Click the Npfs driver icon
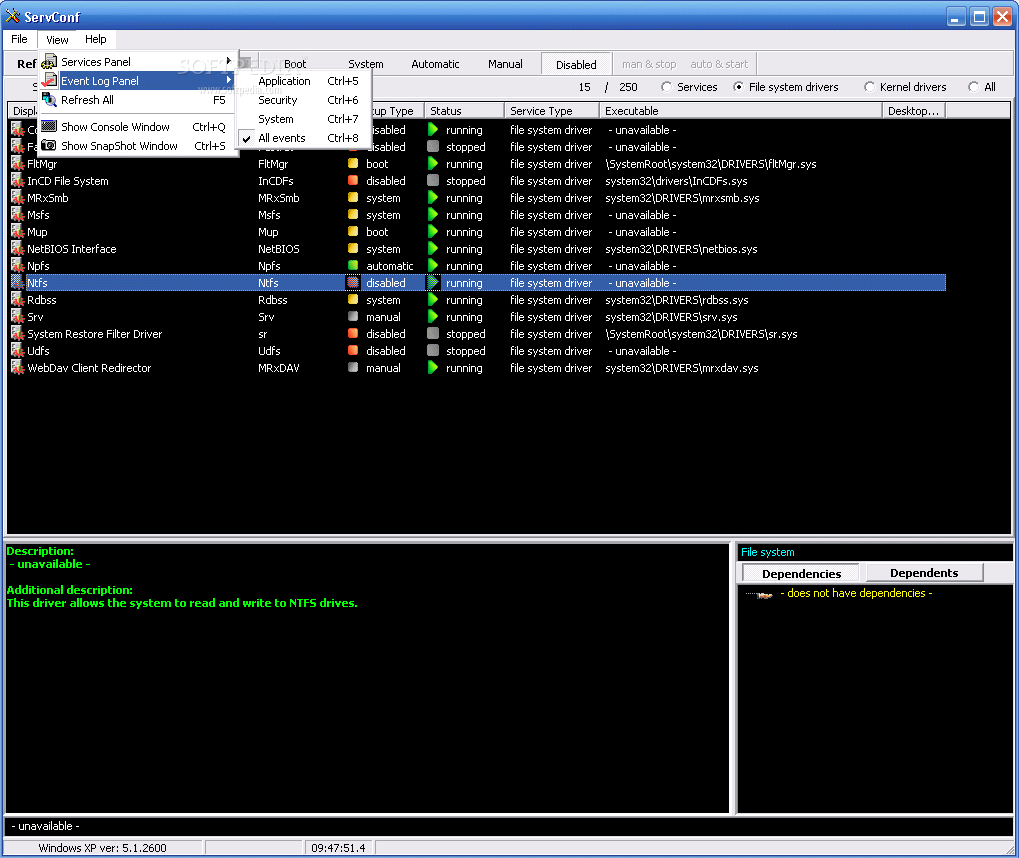The image size is (1019, 858). click(18, 265)
